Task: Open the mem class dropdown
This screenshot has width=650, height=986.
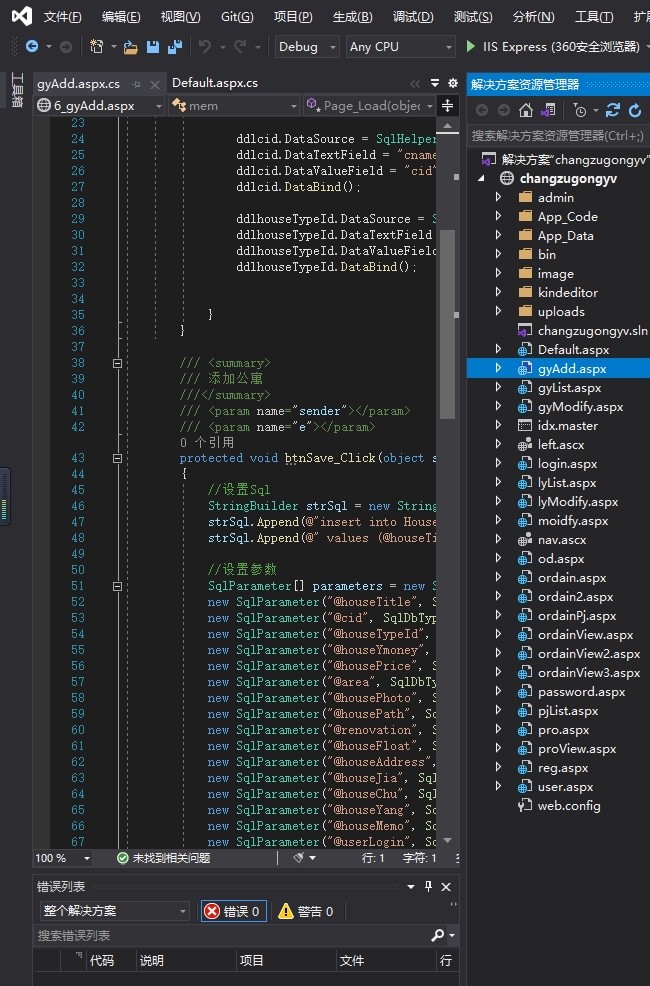Action: tap(233, 106)
